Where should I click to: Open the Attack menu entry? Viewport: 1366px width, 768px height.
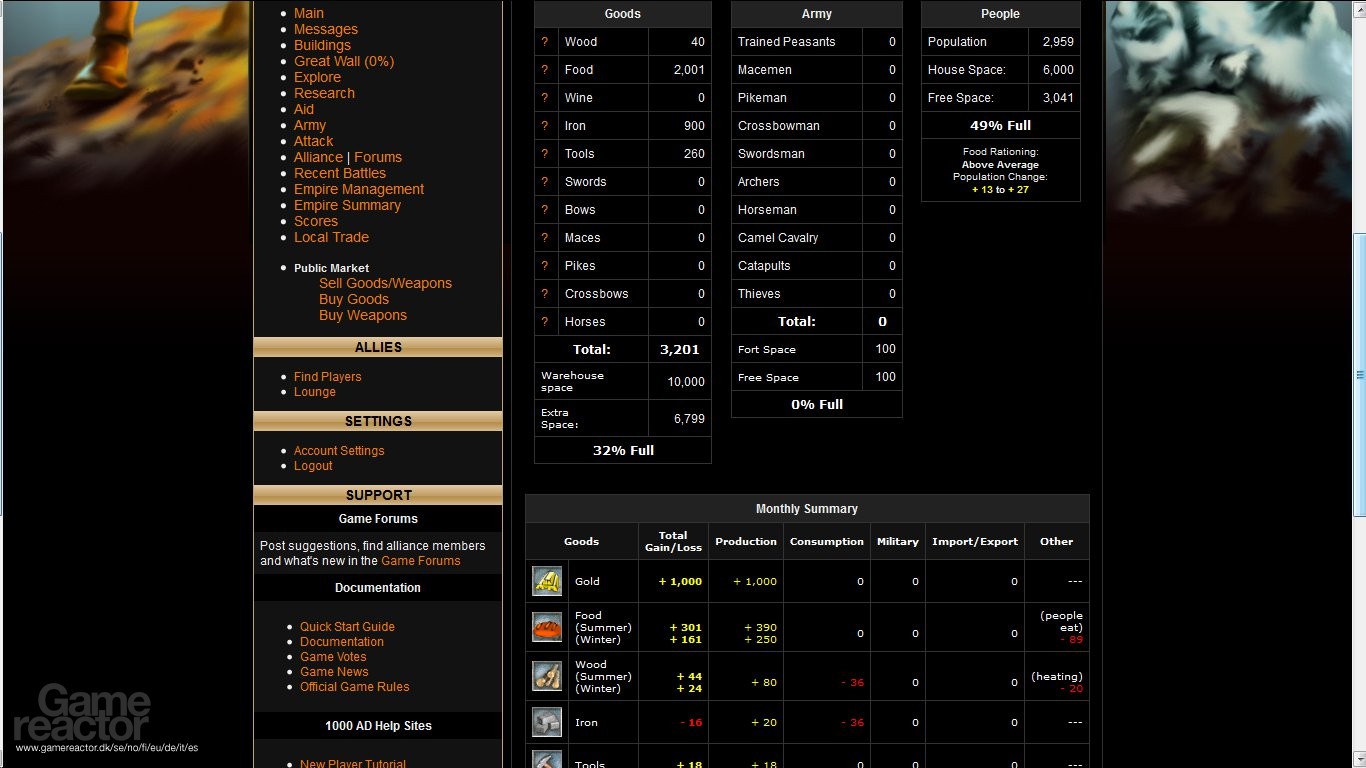313,141
